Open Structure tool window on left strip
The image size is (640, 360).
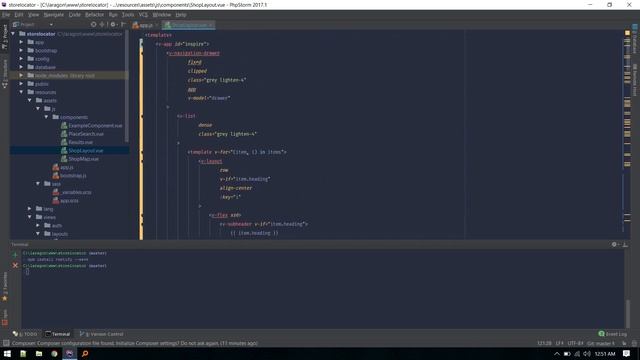[5, 73]
